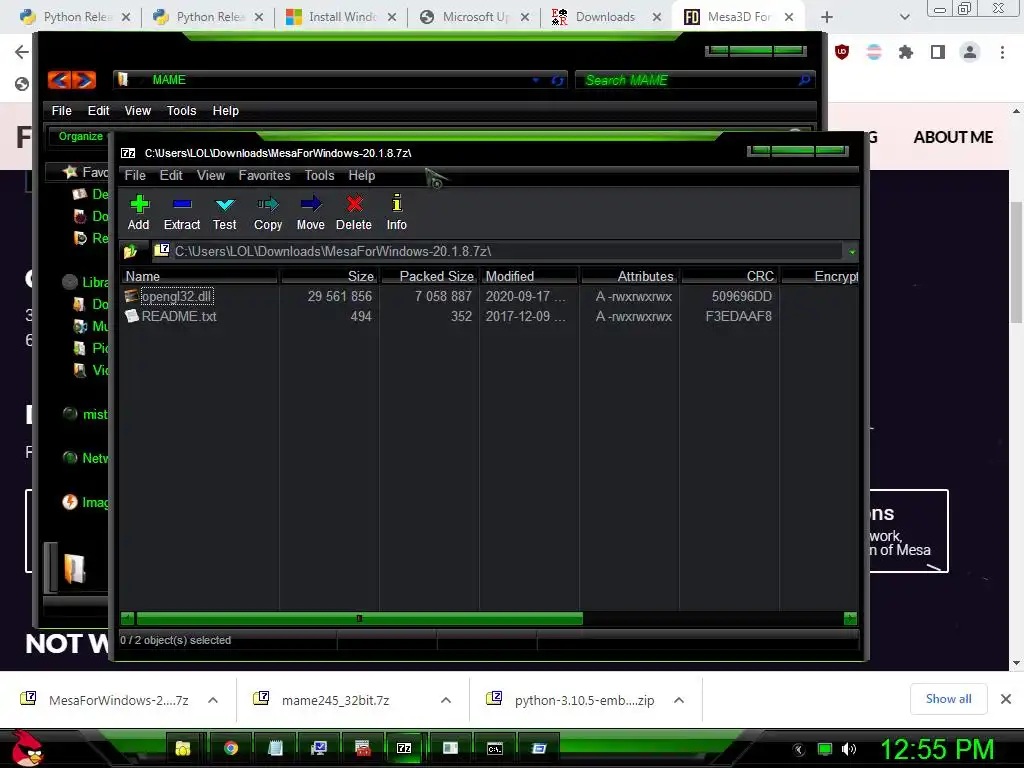Screen dimensions: 1024x768
Task: Toggle Chrome side panel icon
Action: (938, 52)
